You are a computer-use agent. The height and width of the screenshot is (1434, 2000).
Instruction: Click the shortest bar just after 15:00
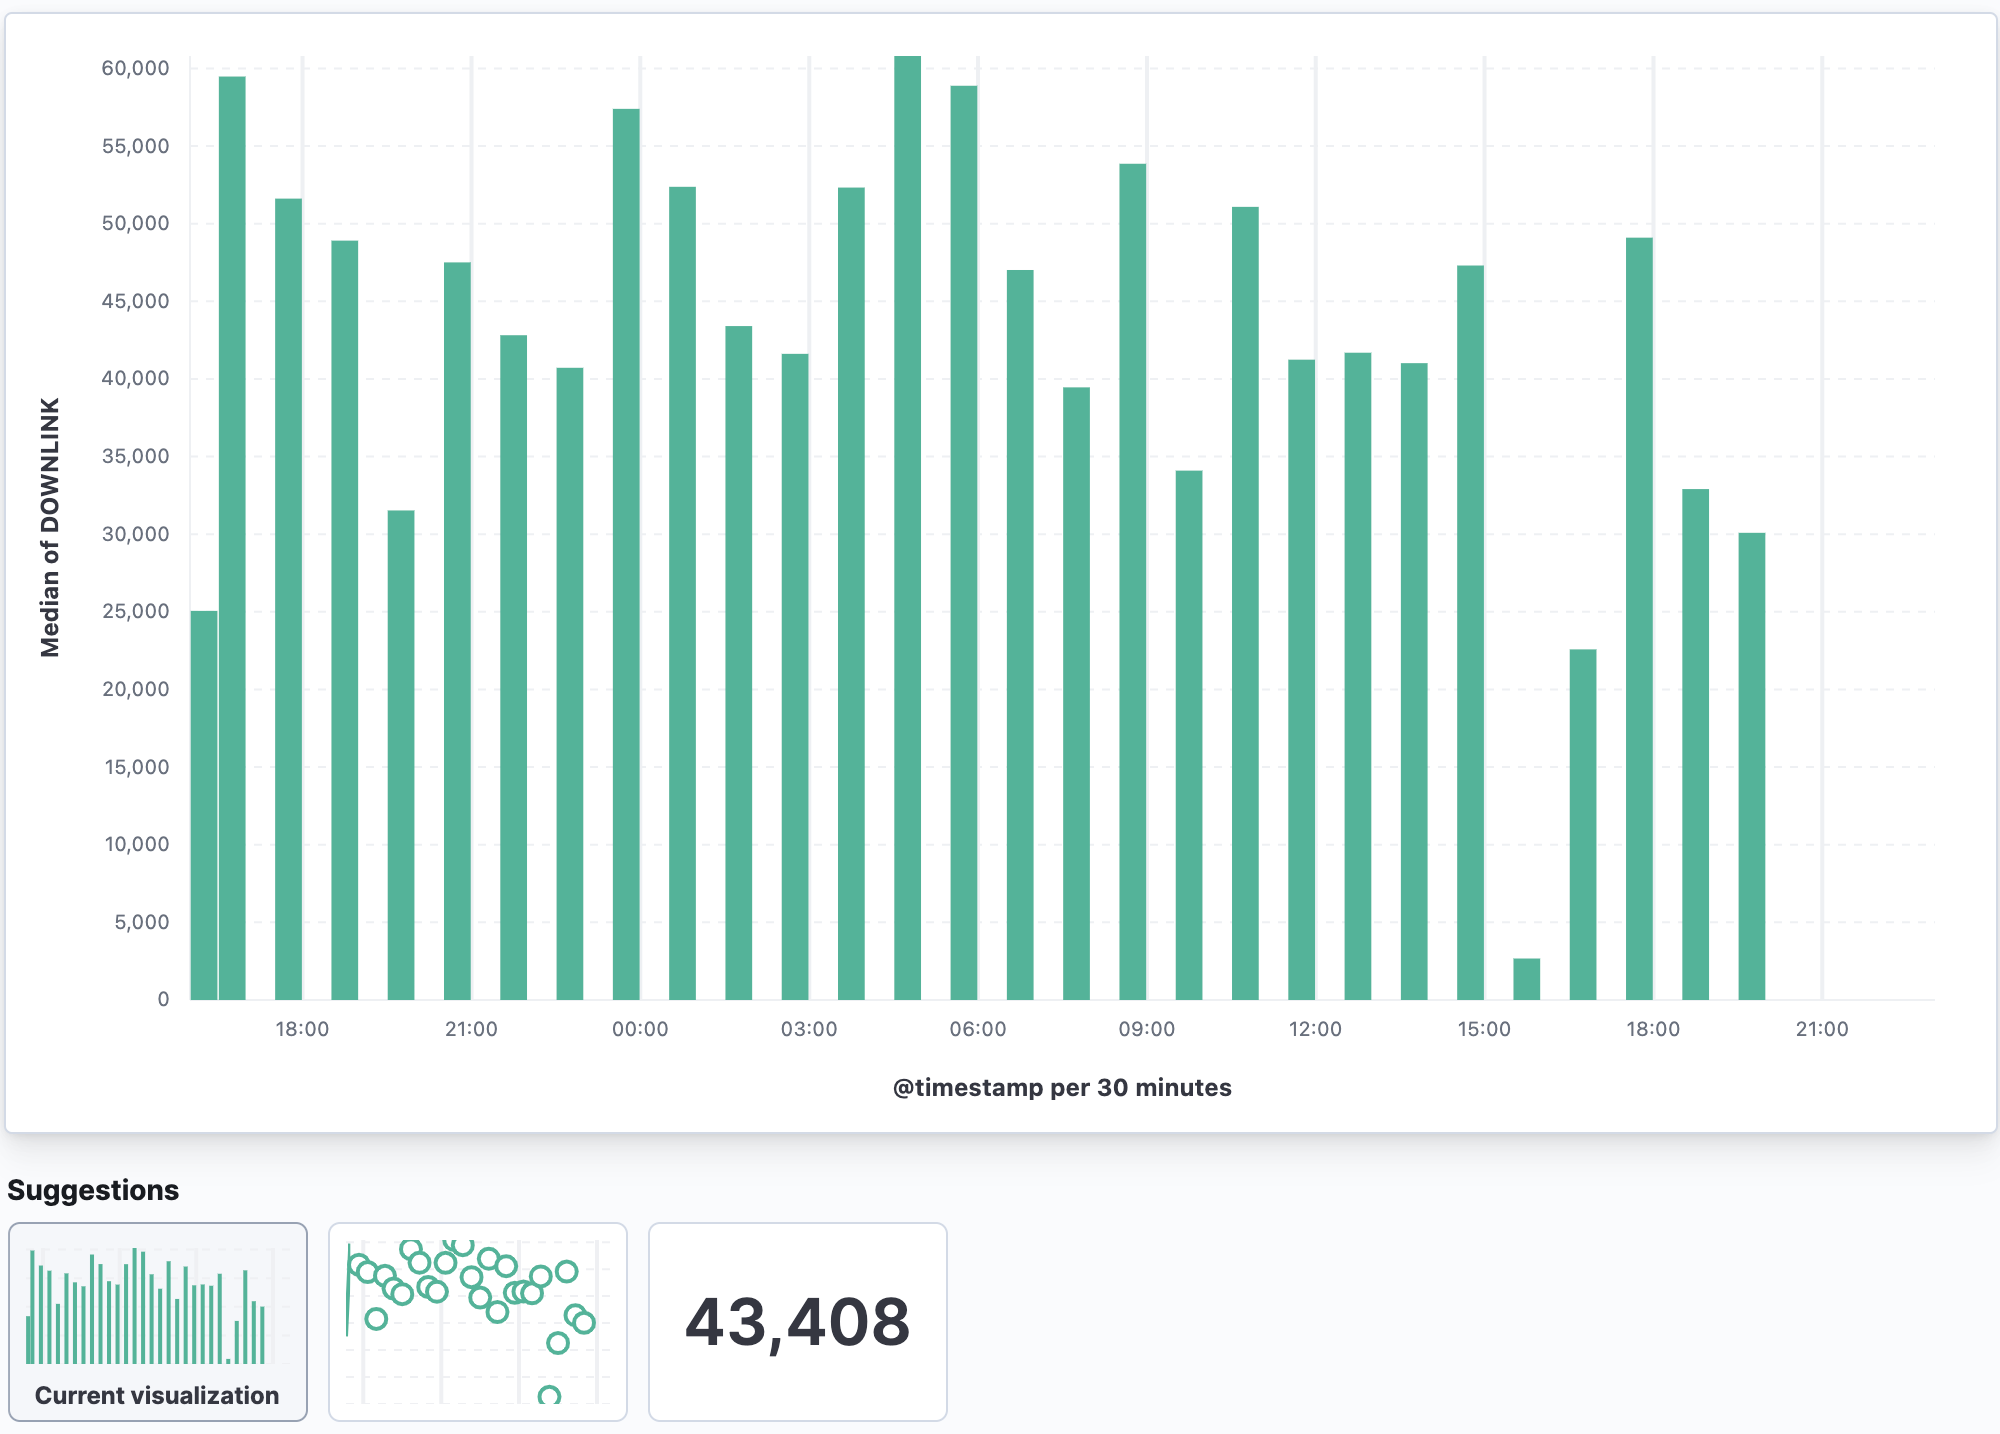1526,978
